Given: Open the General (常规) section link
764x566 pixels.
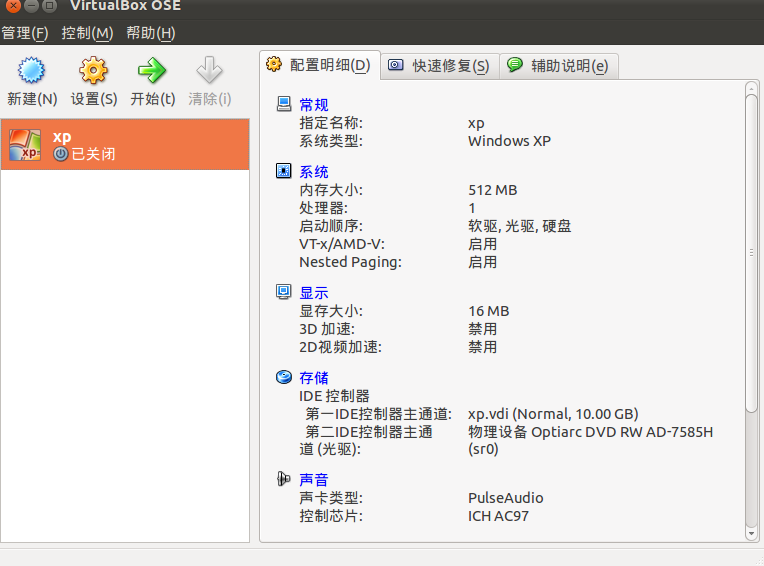Looking at the screenshot, I should 314,105.
